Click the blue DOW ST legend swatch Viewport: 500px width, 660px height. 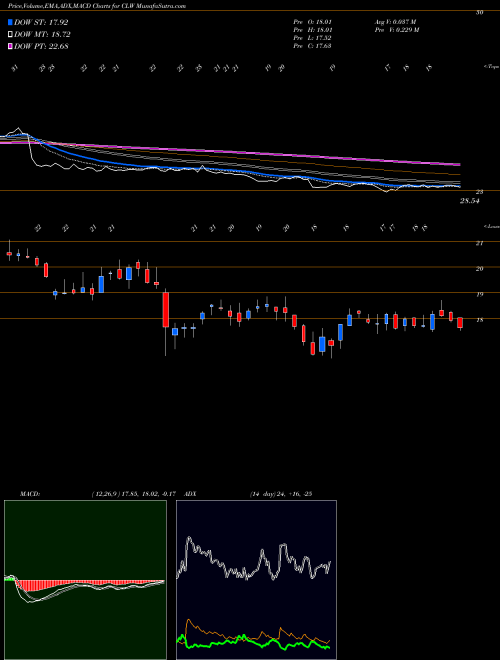(10, 22)
